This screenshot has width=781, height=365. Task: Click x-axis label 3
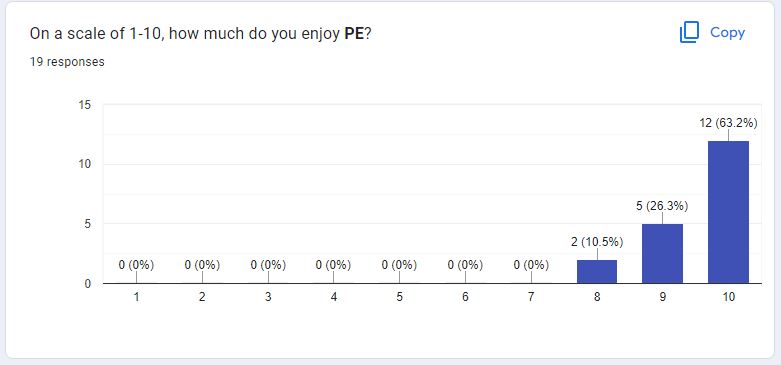tap(268, 297)
